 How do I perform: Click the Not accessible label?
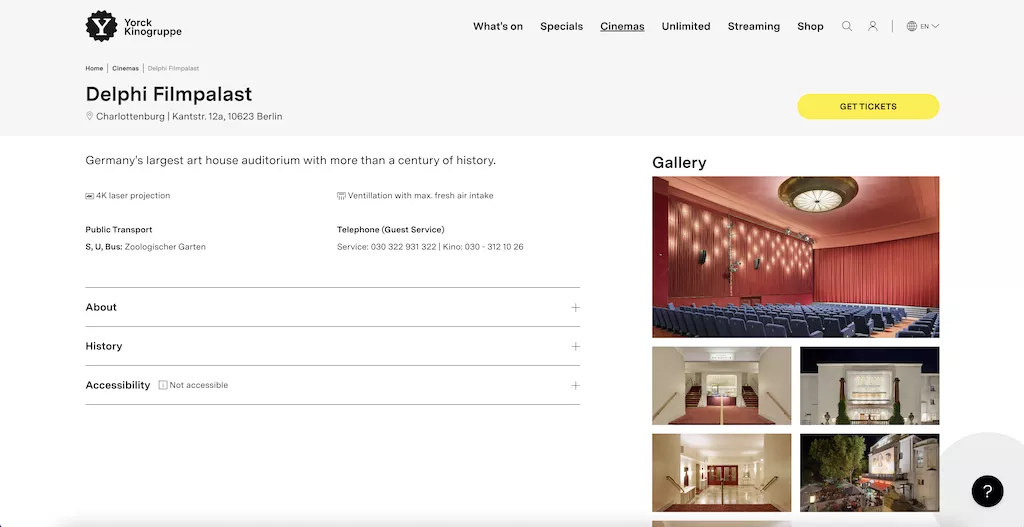point(199,385)
